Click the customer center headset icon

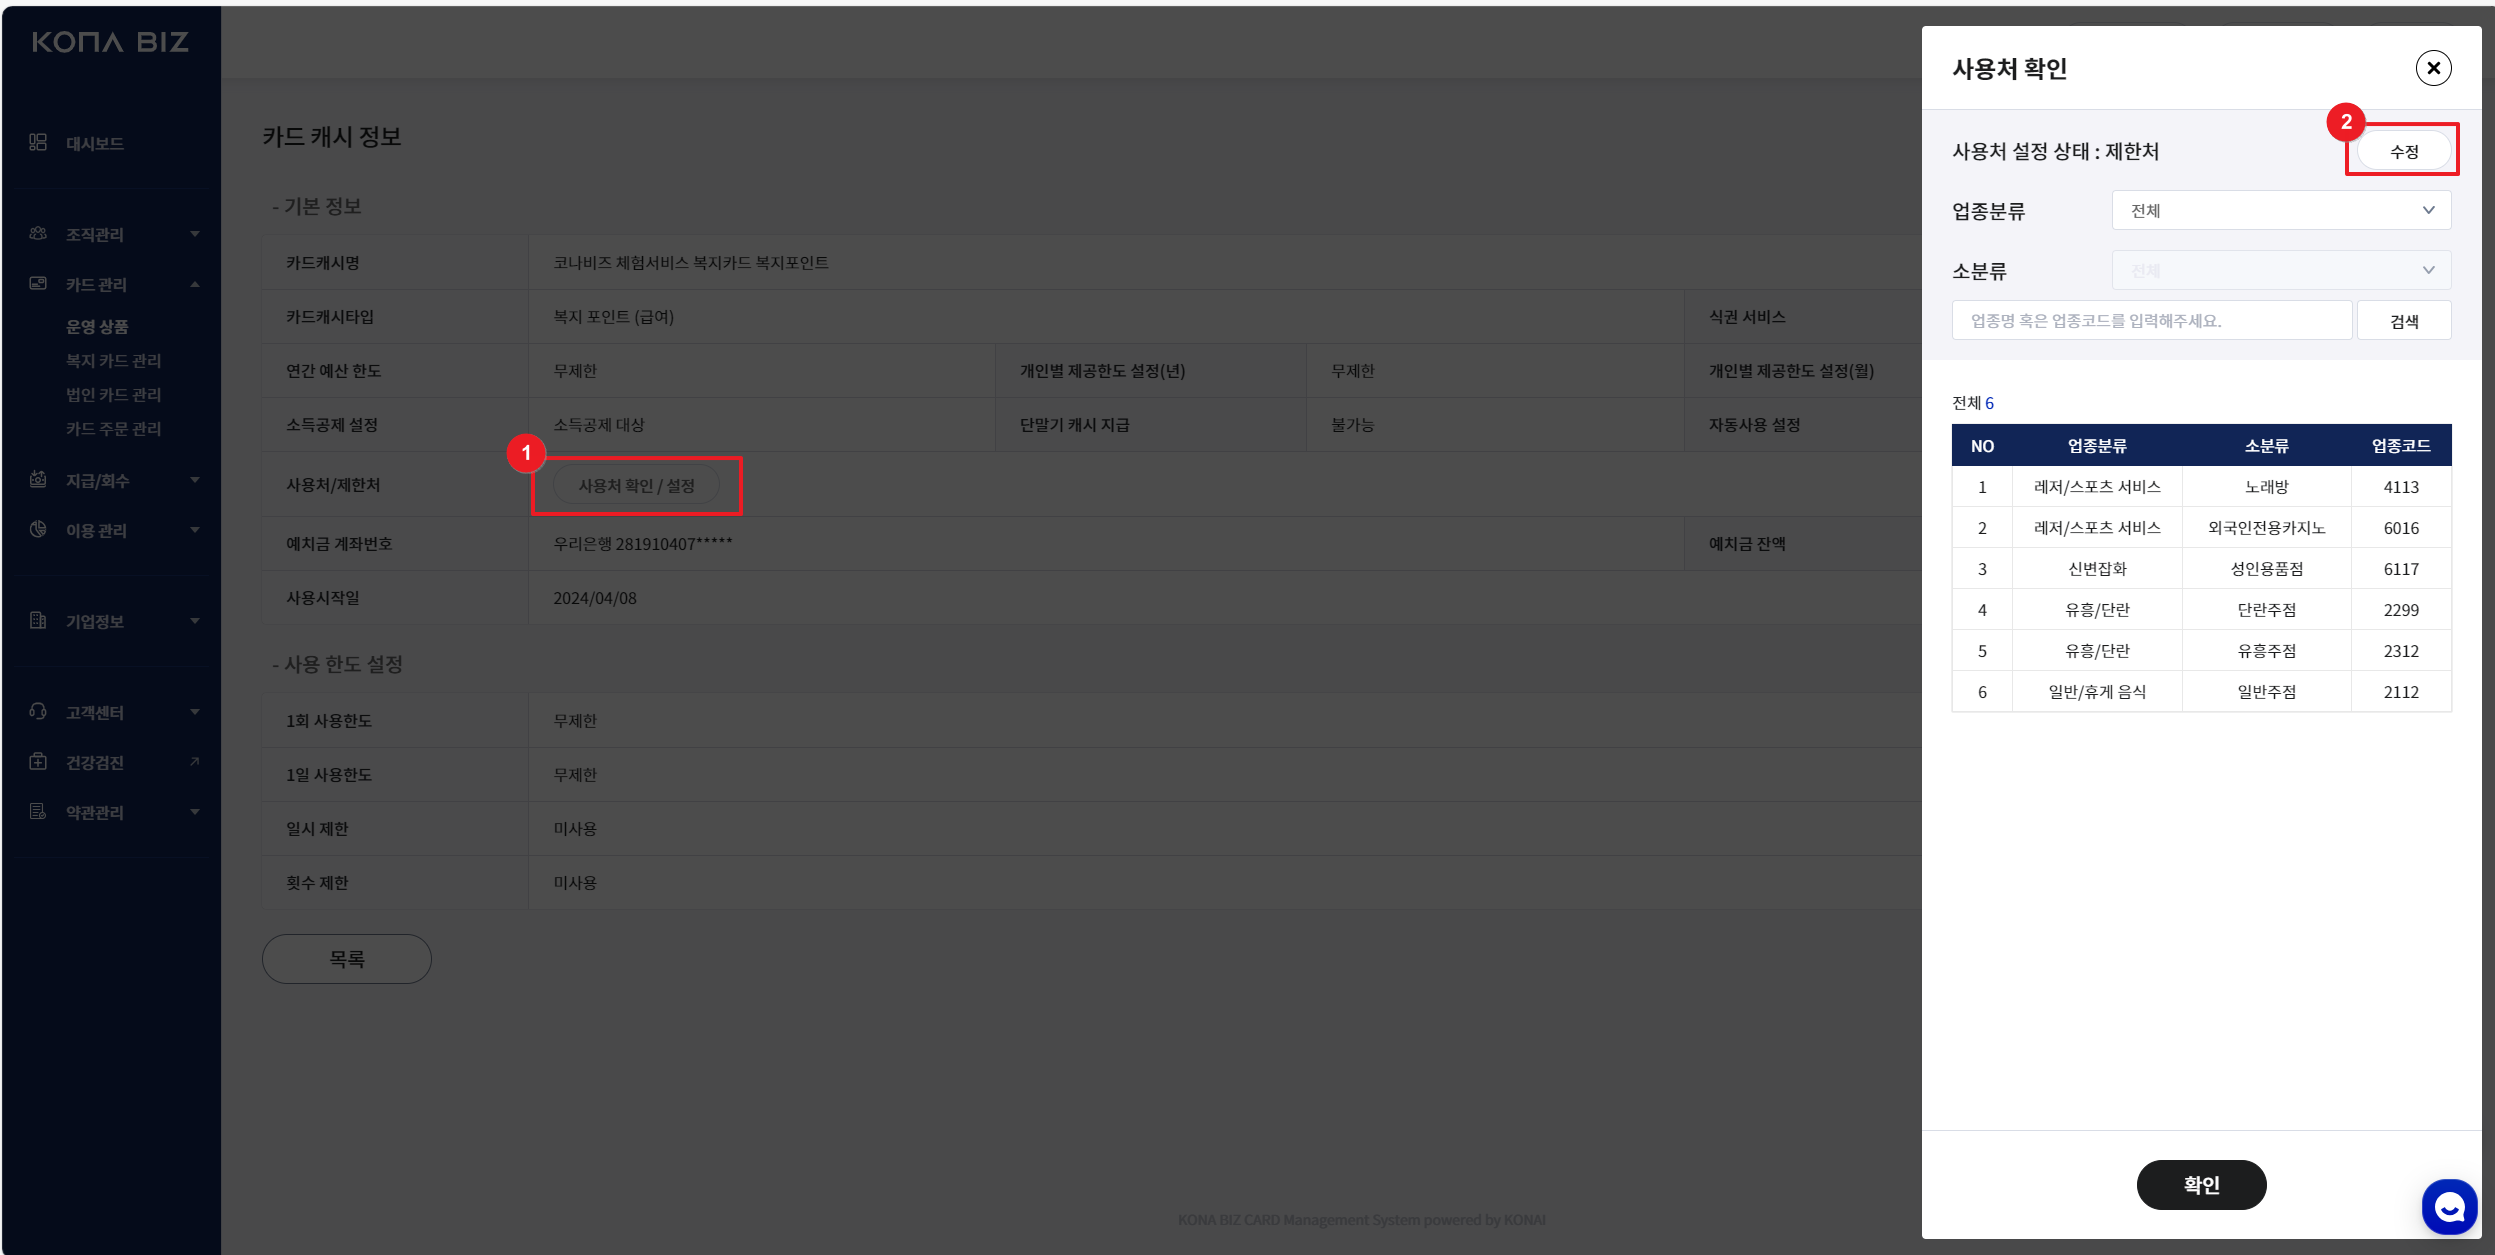point(38,712)
